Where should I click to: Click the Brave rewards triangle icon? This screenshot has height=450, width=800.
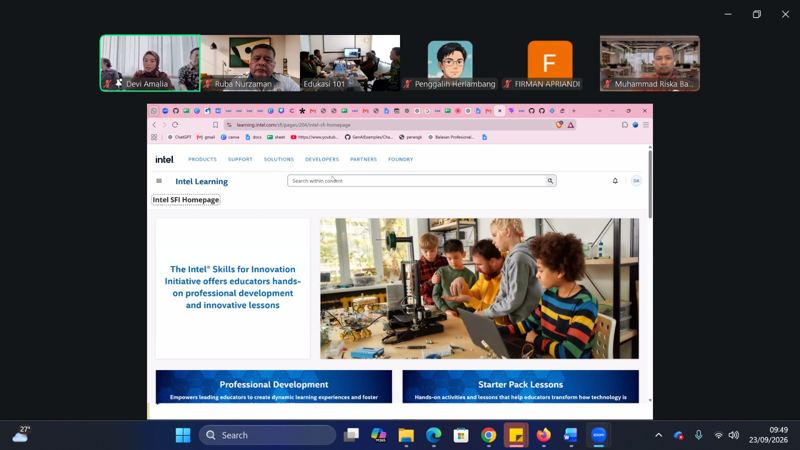click(x=570, y=124)
